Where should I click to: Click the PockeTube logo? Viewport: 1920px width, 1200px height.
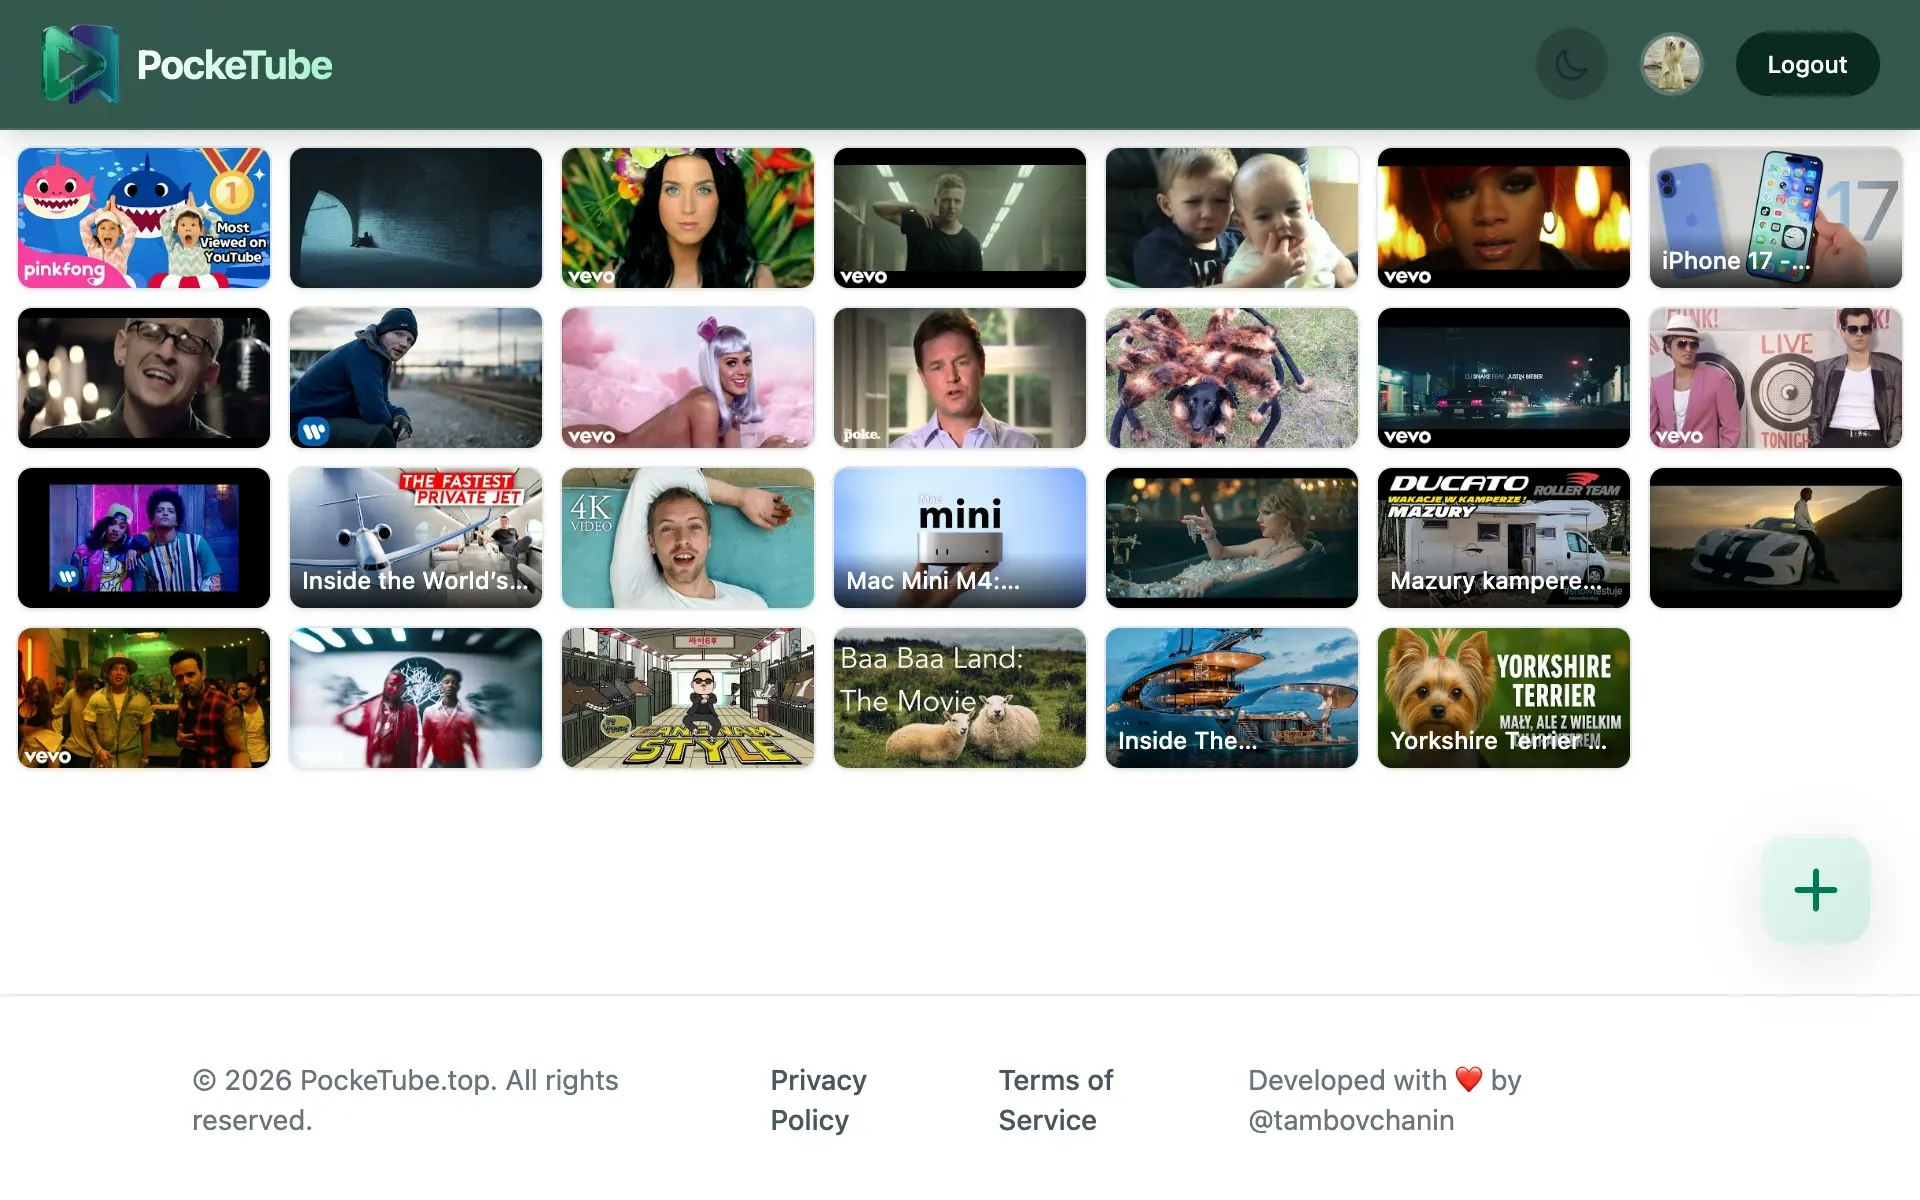click(188, 63)
